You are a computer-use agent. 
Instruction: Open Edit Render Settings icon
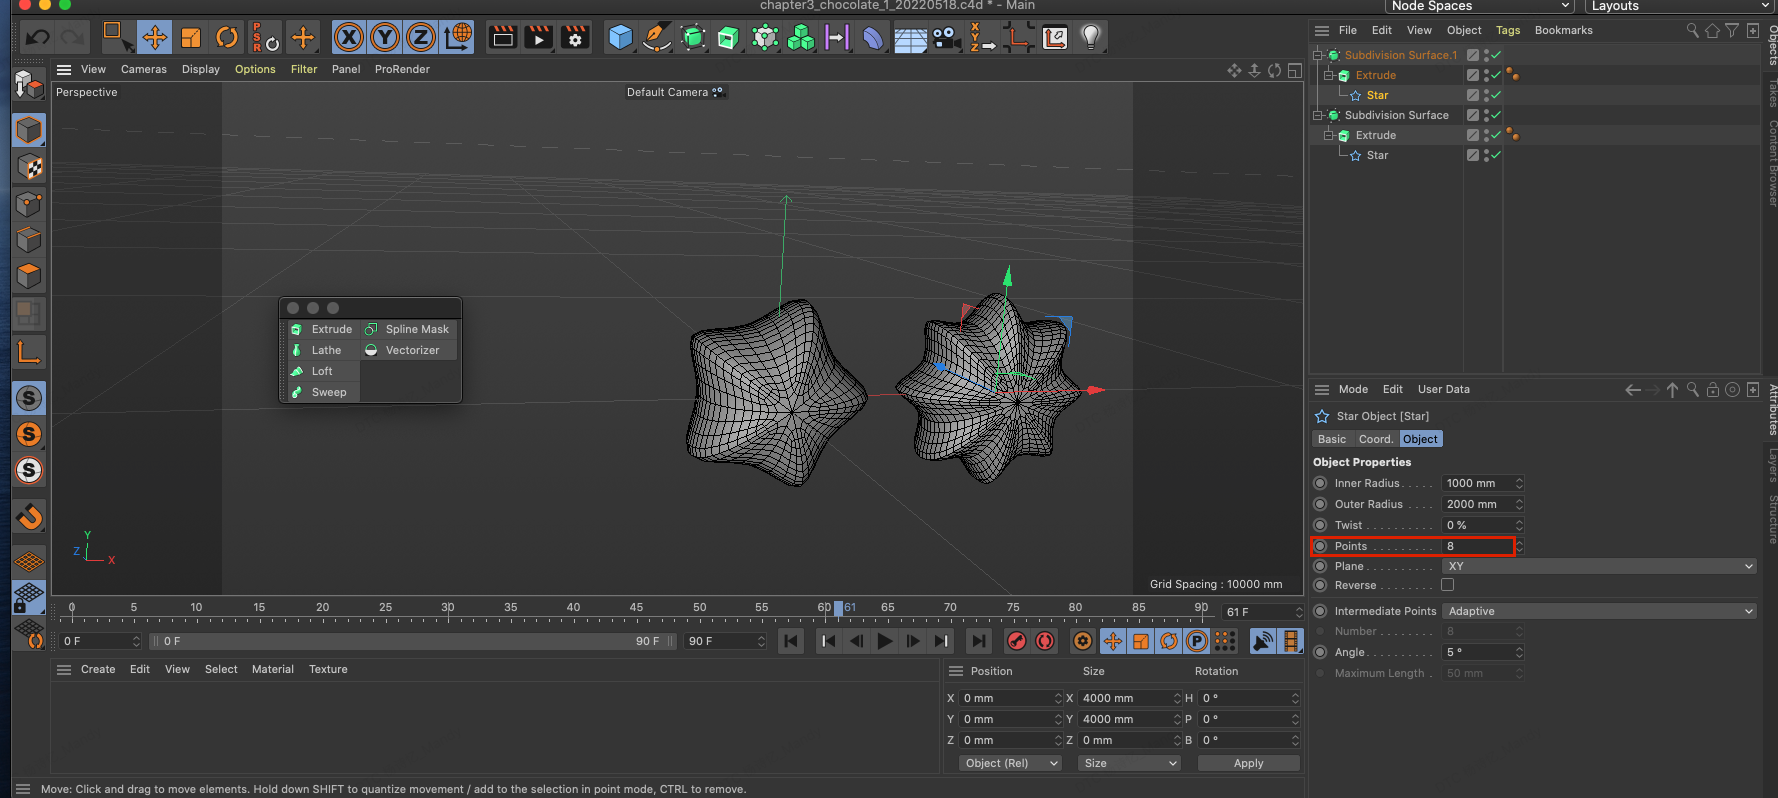pyautogui.click(x=575, y=38)
